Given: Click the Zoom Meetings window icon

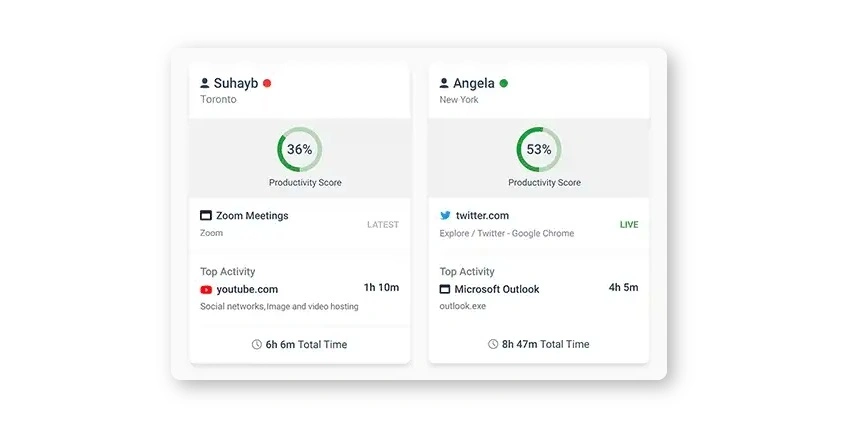Looking at the screenshot, I should [x=206, y=215].
